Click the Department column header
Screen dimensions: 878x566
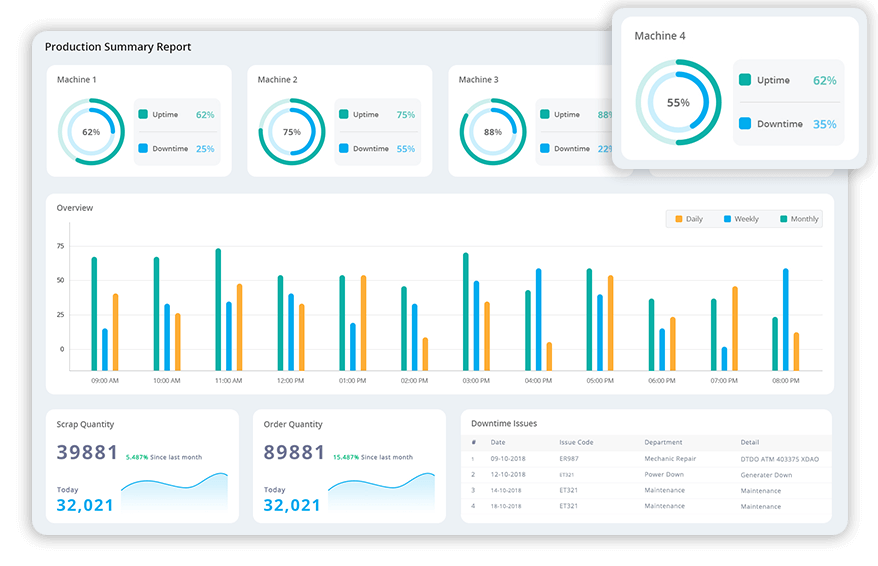pos(663,442)
